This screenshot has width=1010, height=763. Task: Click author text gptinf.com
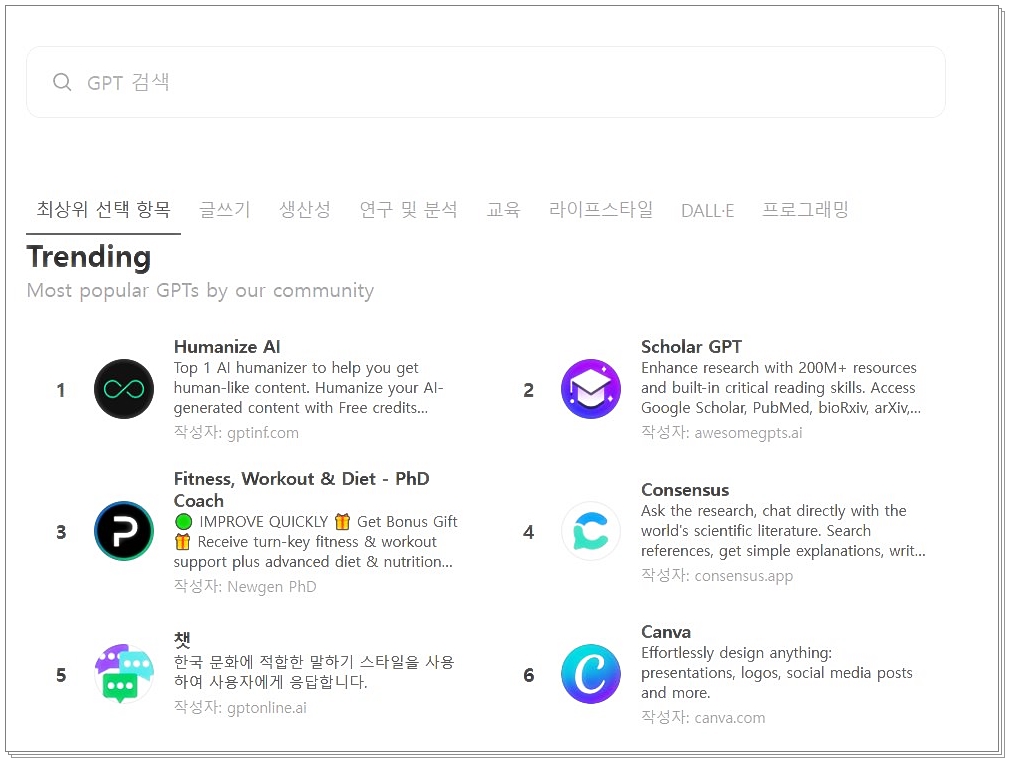263,433
